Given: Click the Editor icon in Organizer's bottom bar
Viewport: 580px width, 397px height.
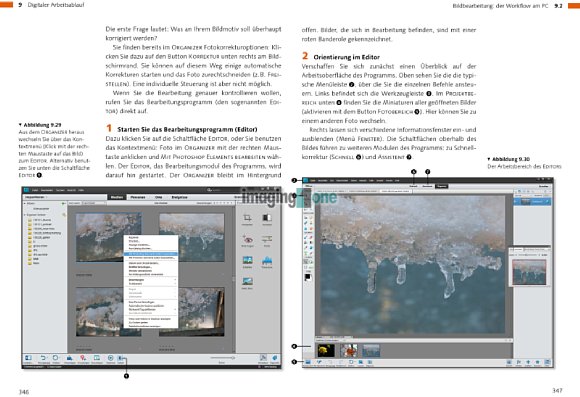Looking at the screenshot, I should [x=120, y=358].
